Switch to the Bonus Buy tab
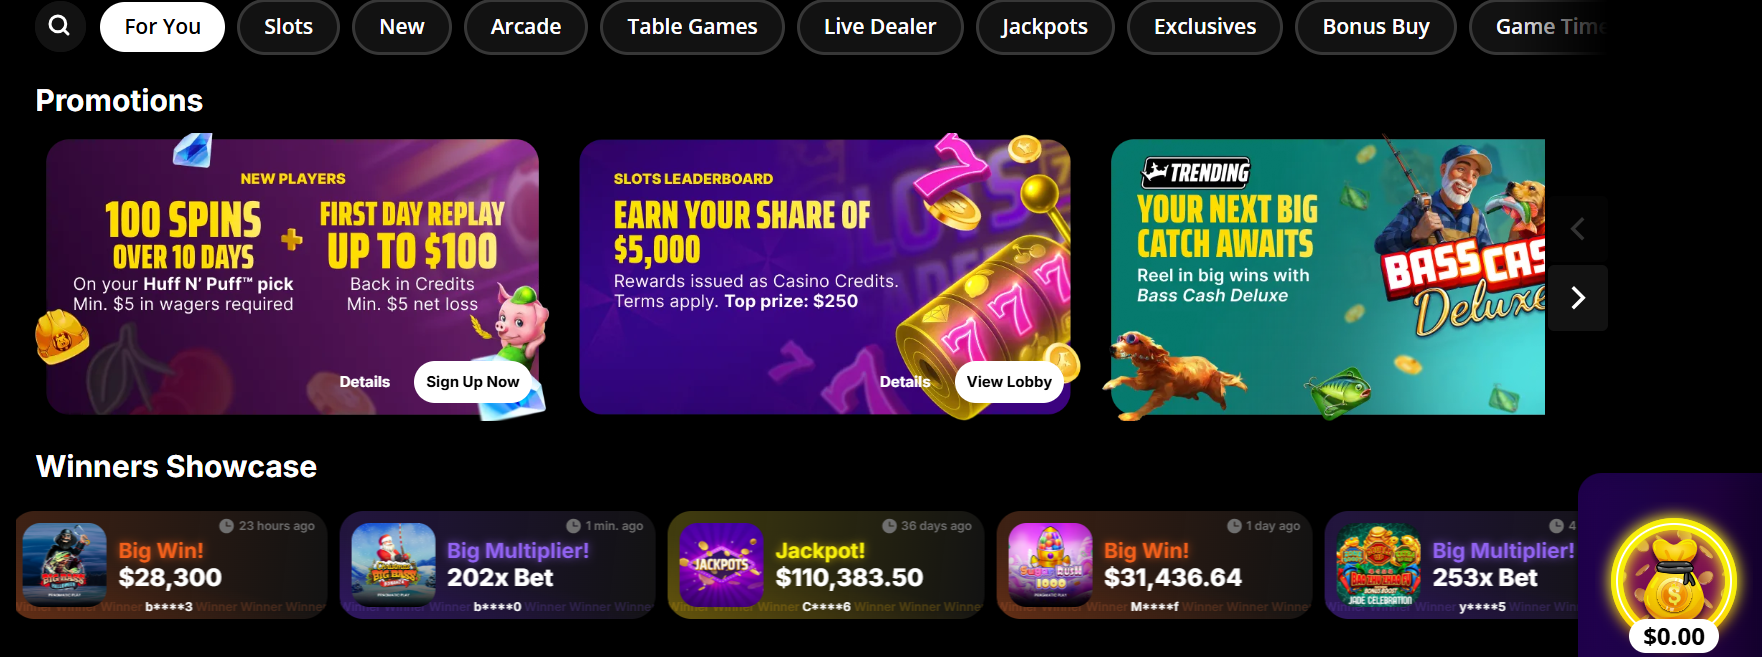Viewport: 1762px width, 657px height. pyautogui.click(x=1376, y=27)
